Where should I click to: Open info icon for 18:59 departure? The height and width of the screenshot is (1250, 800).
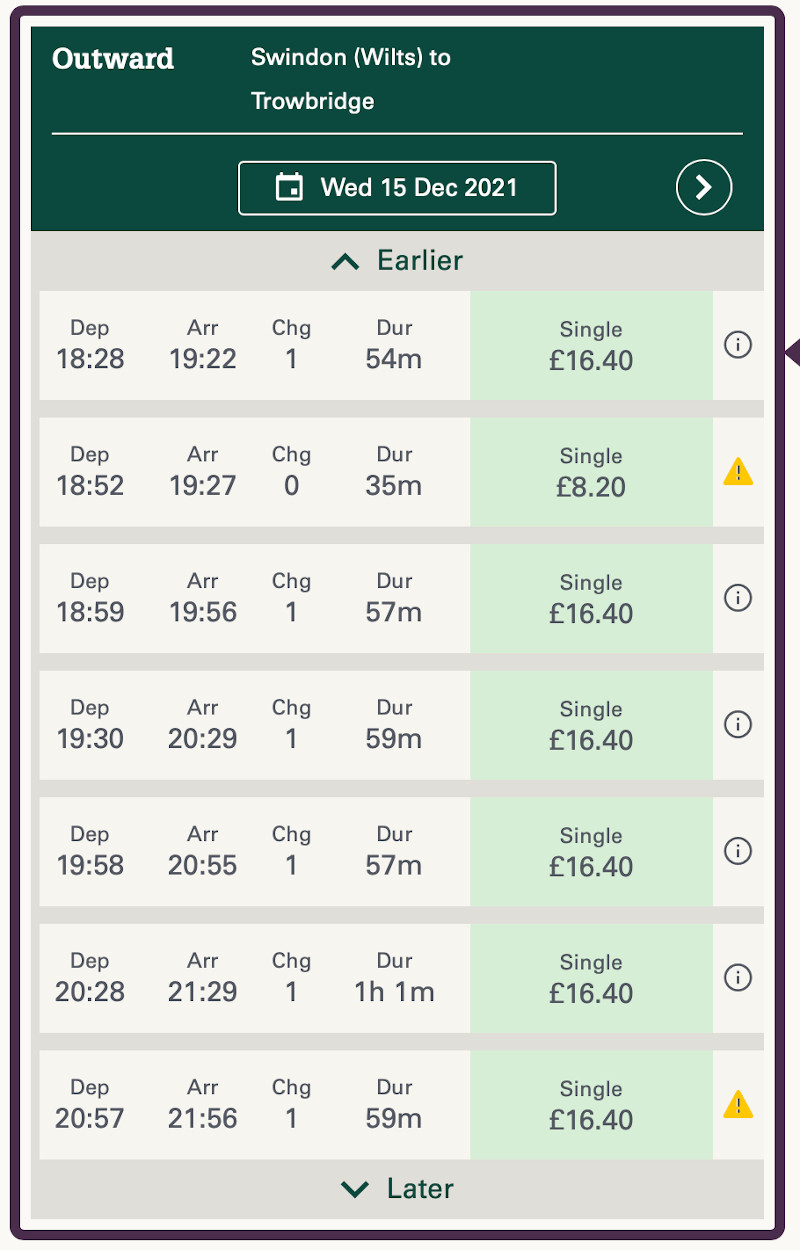[737, 598]
